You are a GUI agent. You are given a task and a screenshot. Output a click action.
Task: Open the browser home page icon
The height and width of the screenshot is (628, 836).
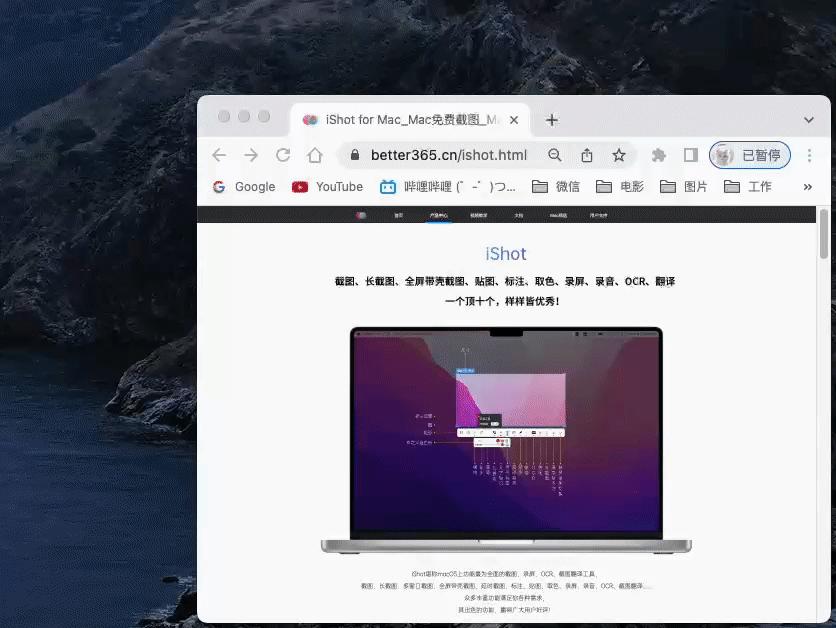pyautogui.click(x=315, y=155)
